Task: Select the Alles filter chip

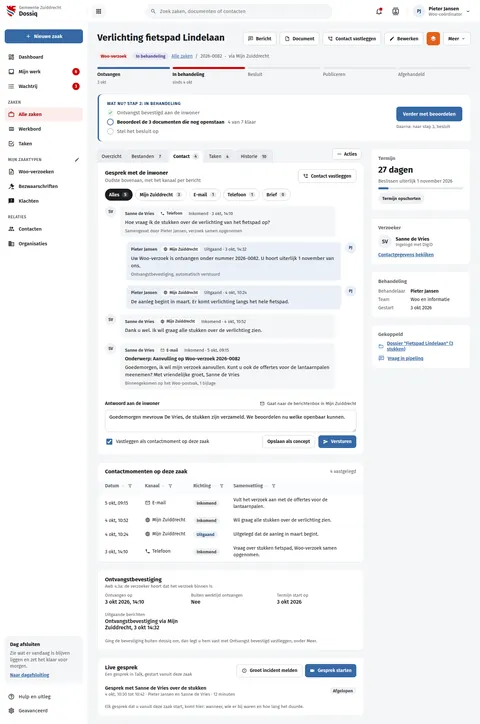Action: click(x=119, y=194)
